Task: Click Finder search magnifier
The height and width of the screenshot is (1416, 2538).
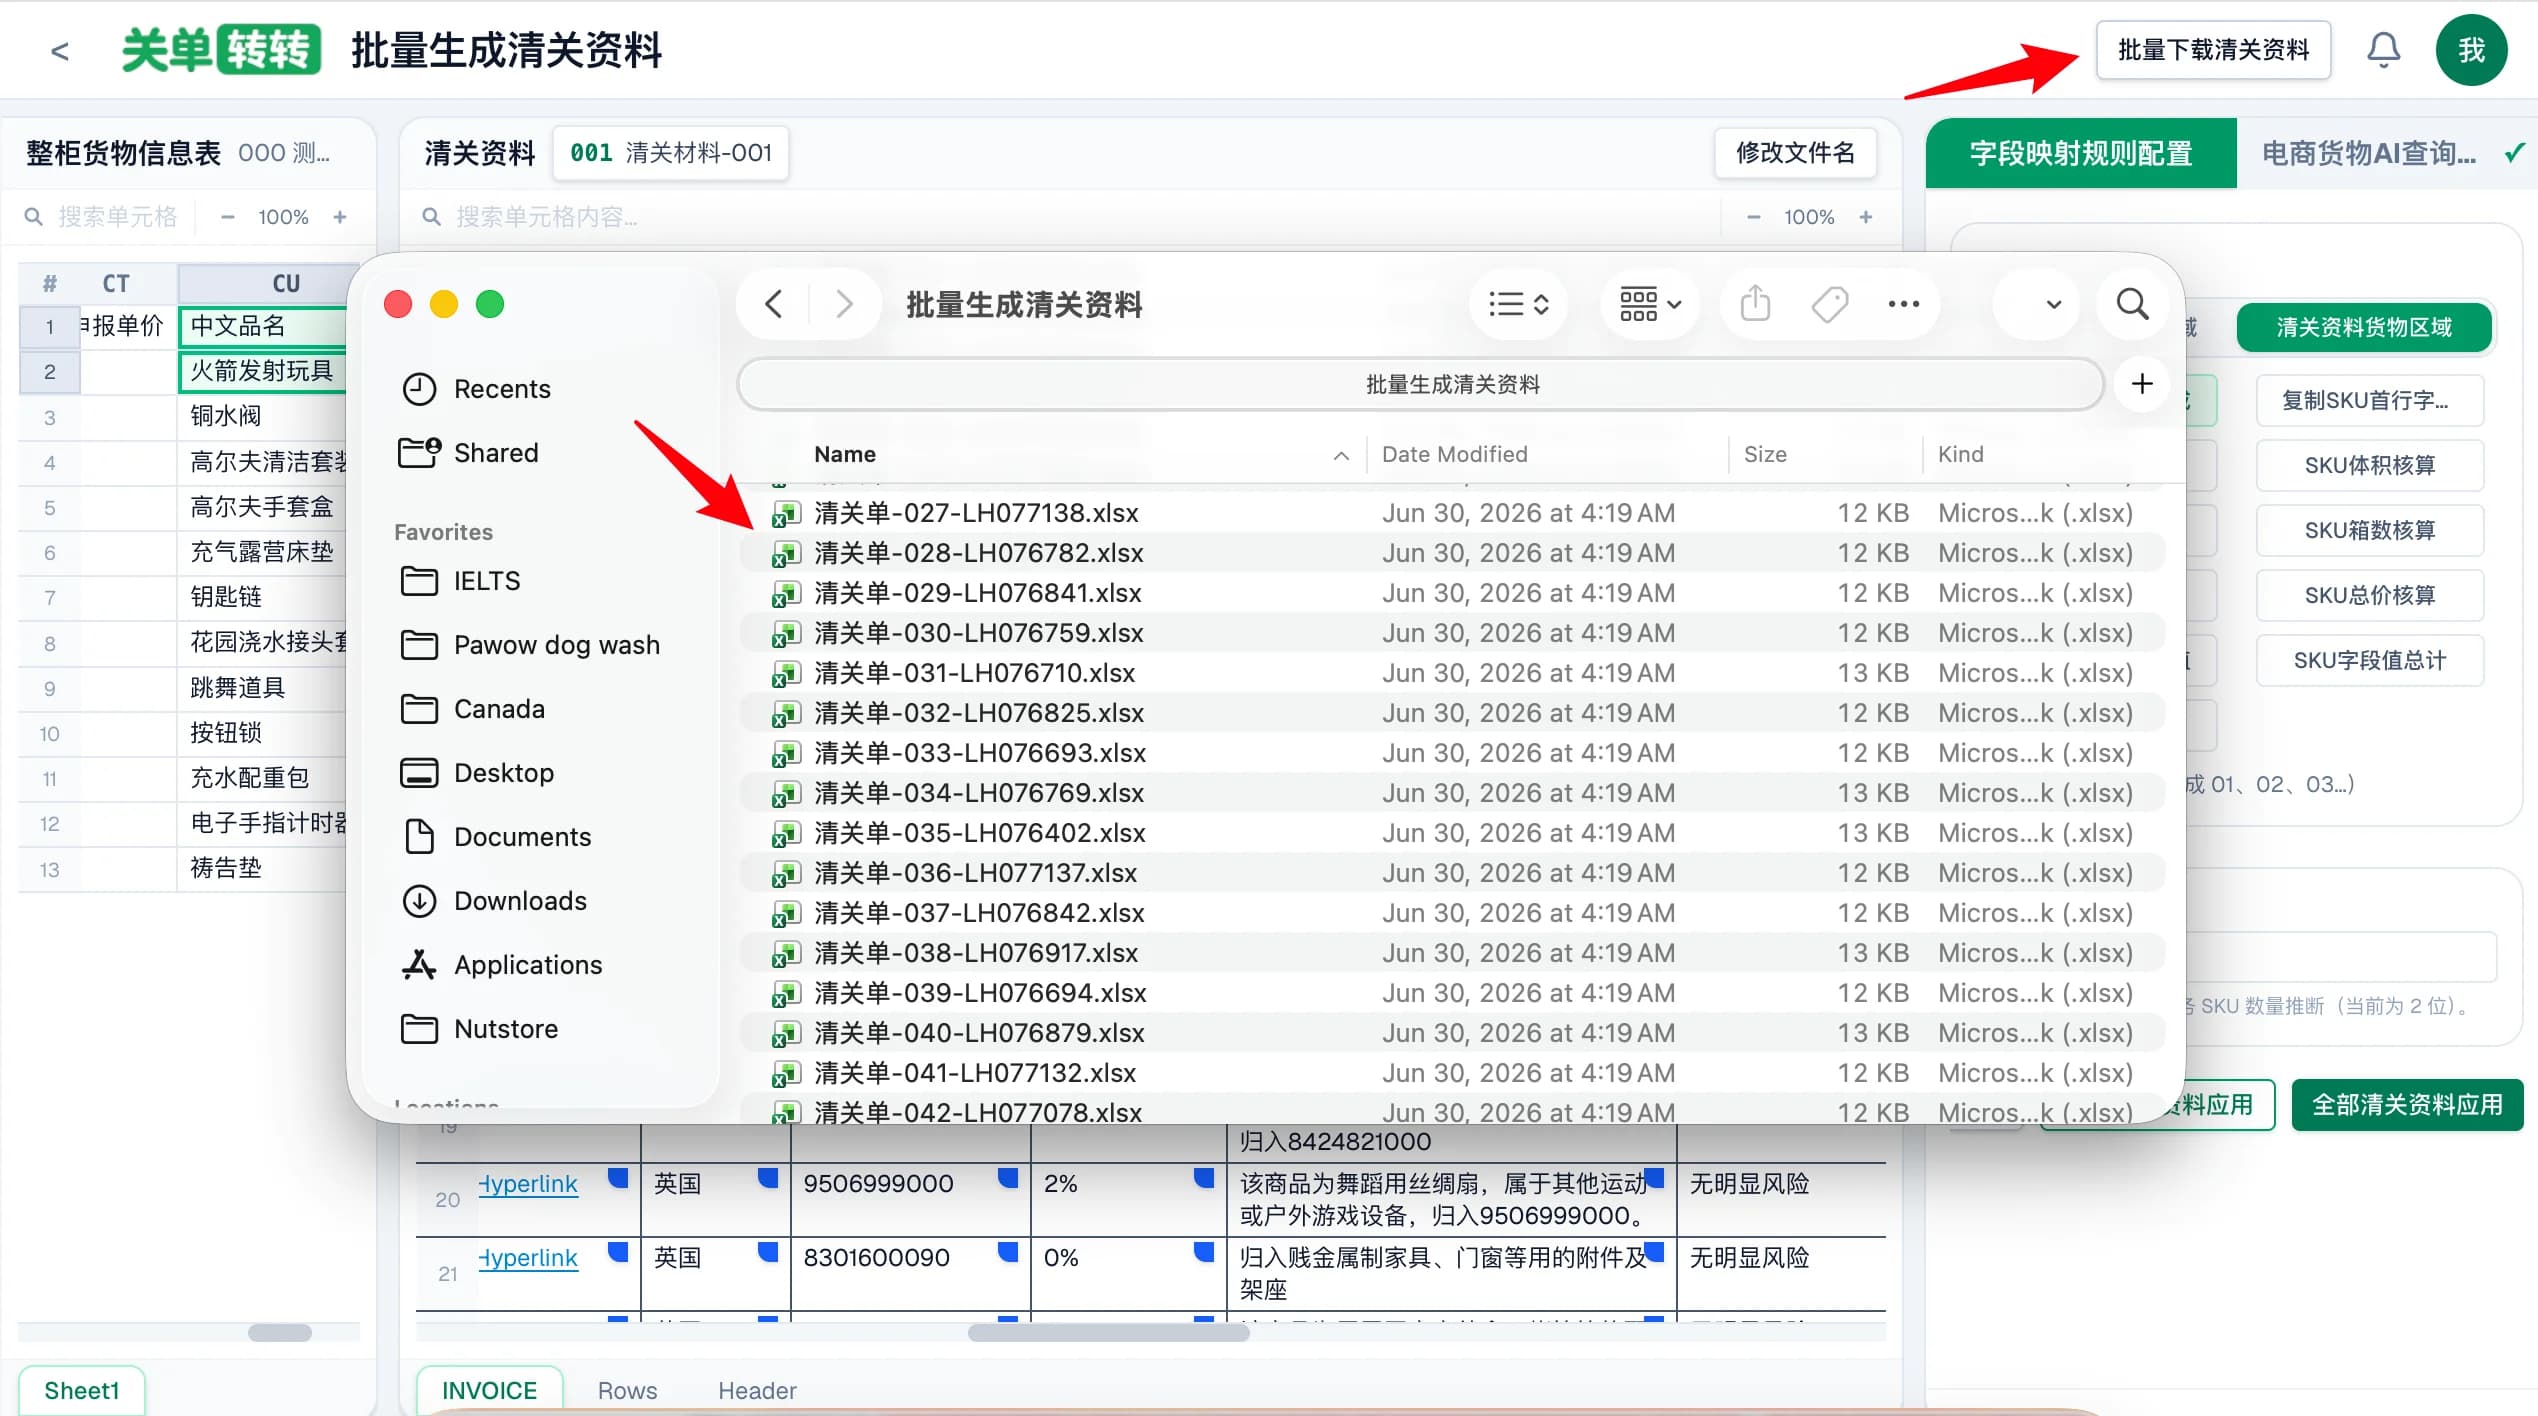Action: click(x=2132, y=304)
